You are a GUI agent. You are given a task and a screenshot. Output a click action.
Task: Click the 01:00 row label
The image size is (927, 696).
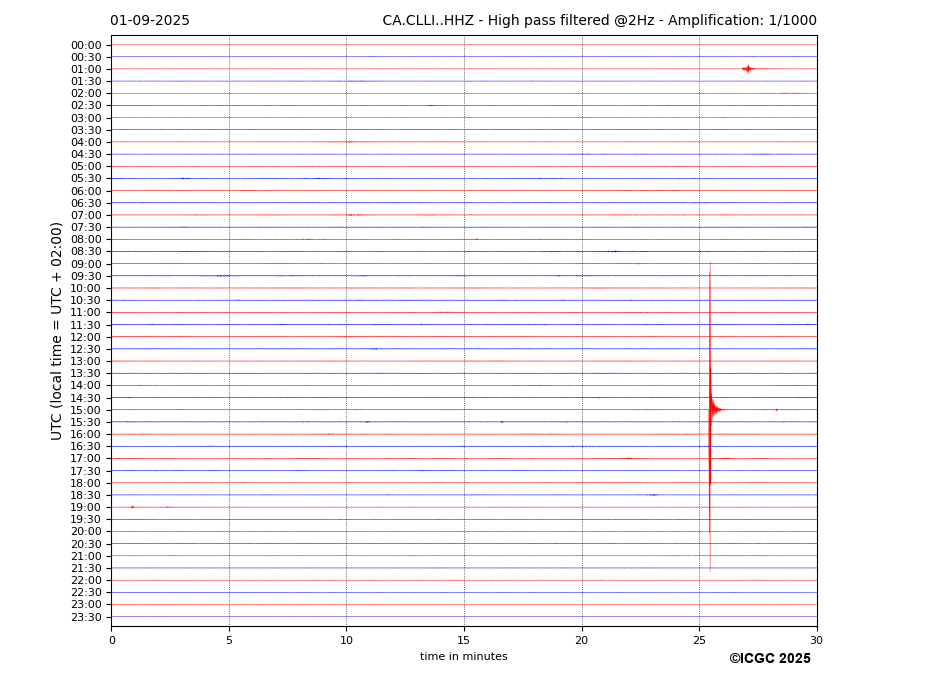click(x=86, y=70)
